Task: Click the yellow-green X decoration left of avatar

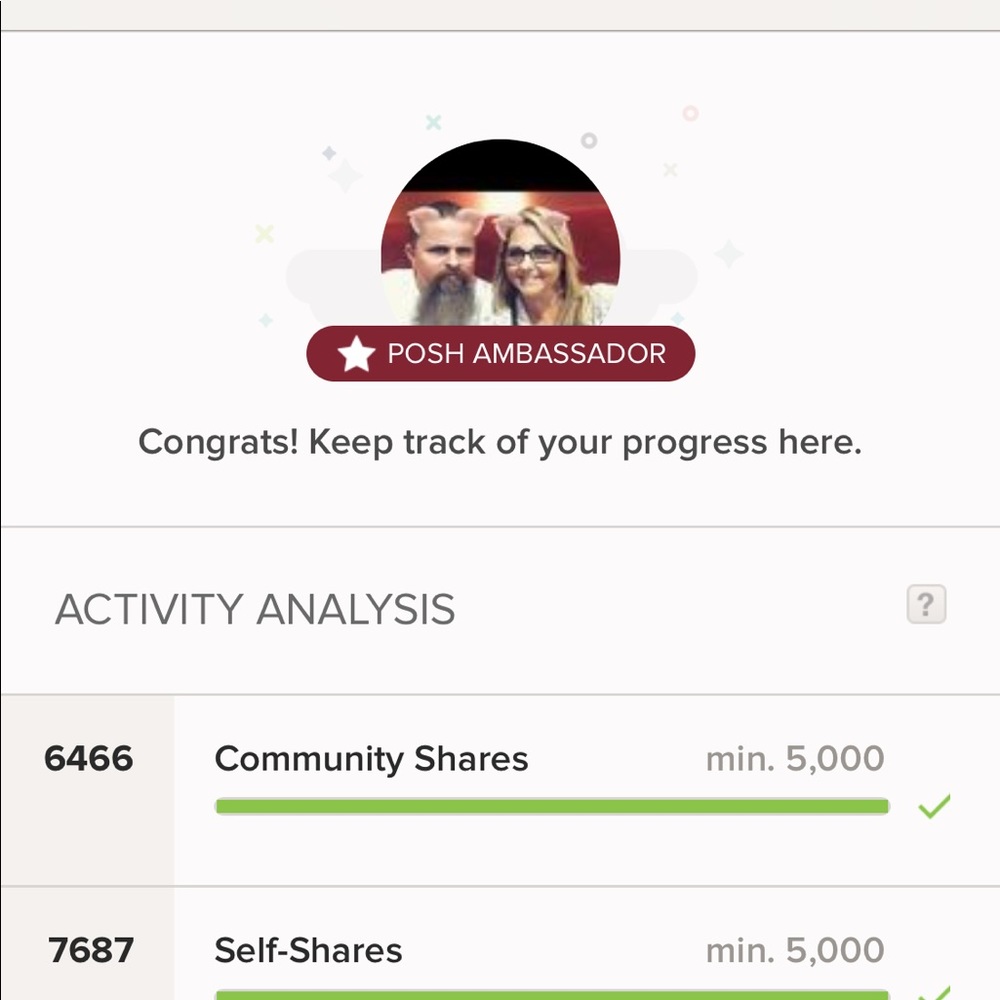Action: (264, 233)
